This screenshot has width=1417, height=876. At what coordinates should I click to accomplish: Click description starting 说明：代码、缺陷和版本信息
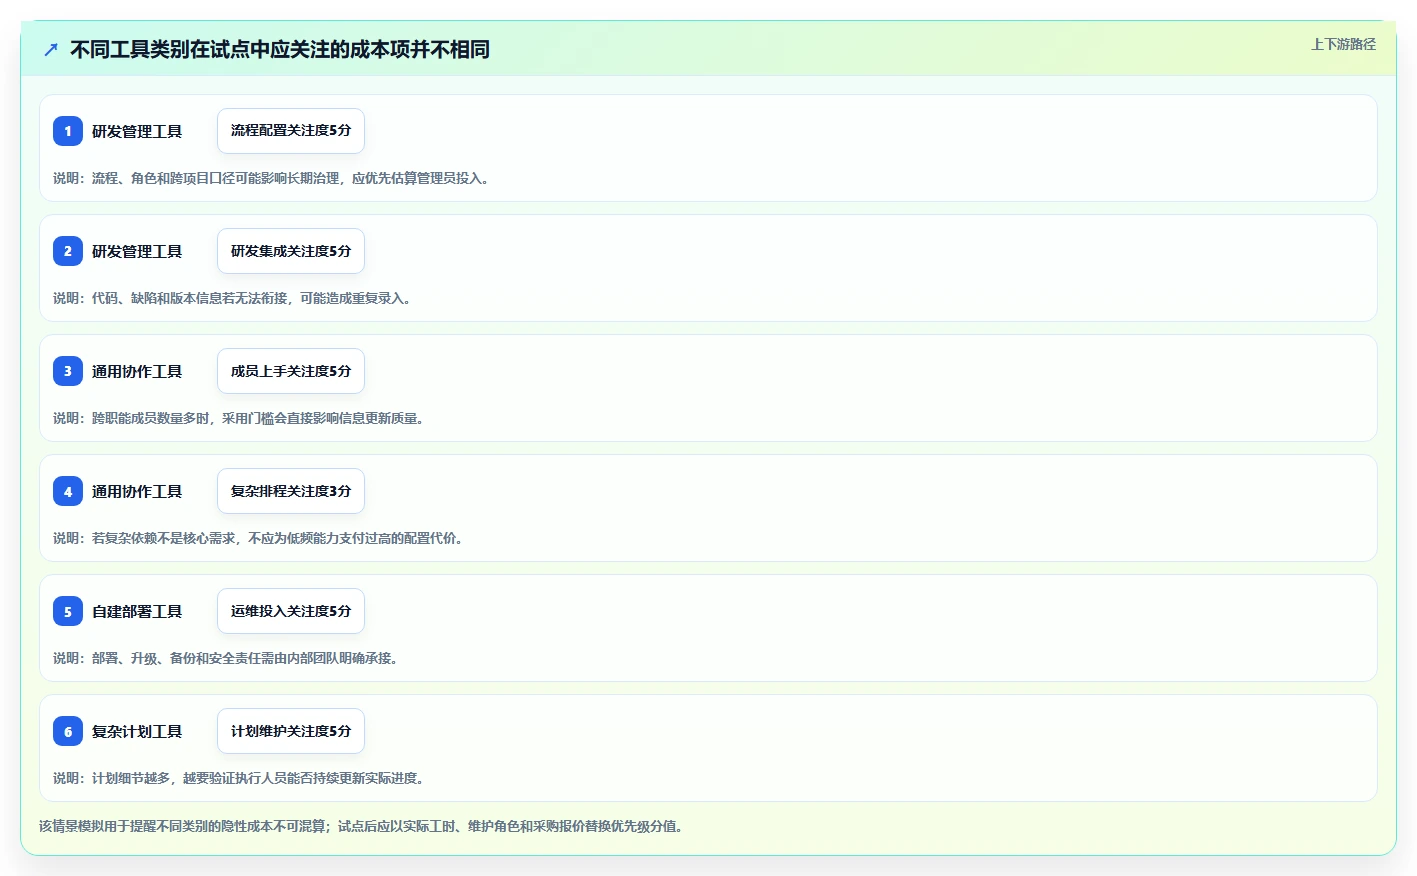[x=233, y=298]
